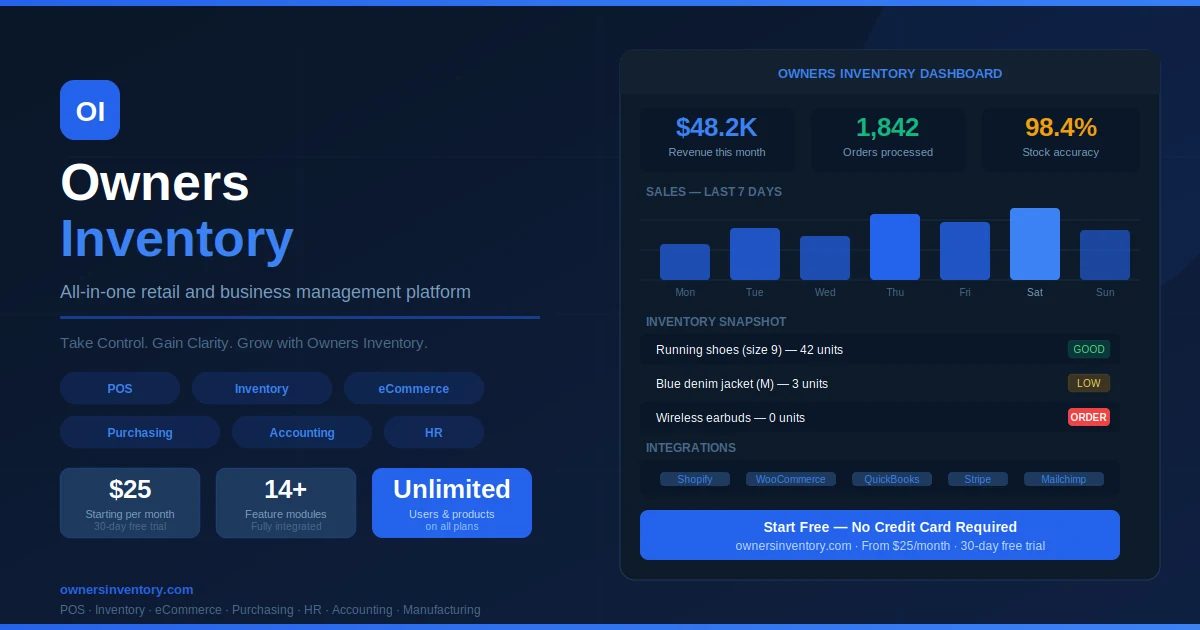Viewport: 1200px width, 630px height.
Task: Click the all-in-one retail platform subtitle
Action: click(265, 292)
